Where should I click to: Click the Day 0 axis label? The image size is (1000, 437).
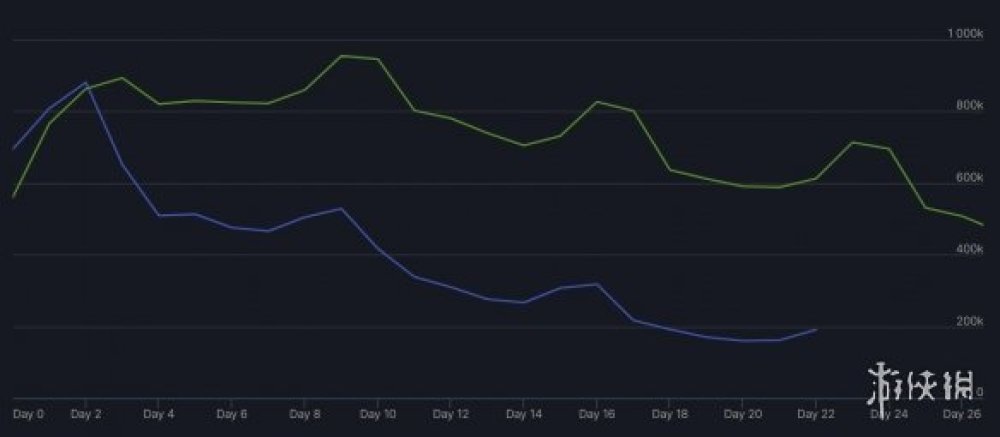[x=29, y=412]
